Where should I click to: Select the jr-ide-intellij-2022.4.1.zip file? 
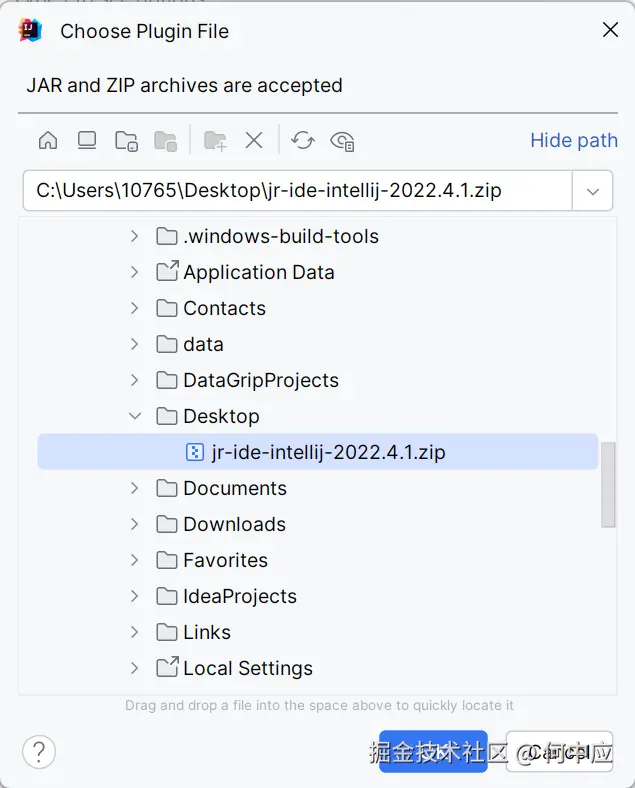pyautogui.click(x=328, y=452)
